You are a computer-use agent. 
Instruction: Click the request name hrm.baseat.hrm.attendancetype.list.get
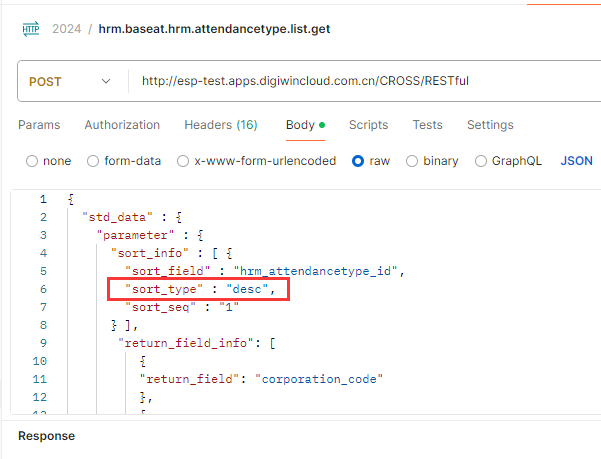pyautogui.click(x=214, y=29)
